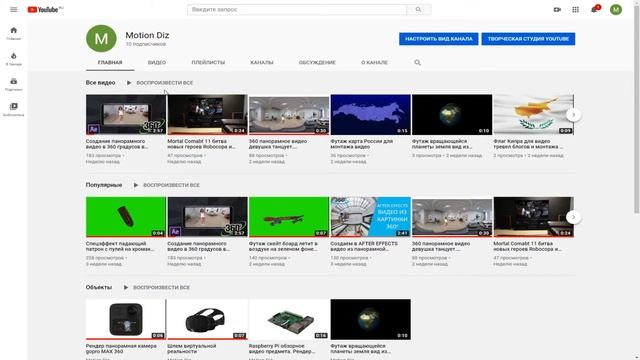
Task: Click Воспроизвести все beside Объекты
Action: (161, 288)
